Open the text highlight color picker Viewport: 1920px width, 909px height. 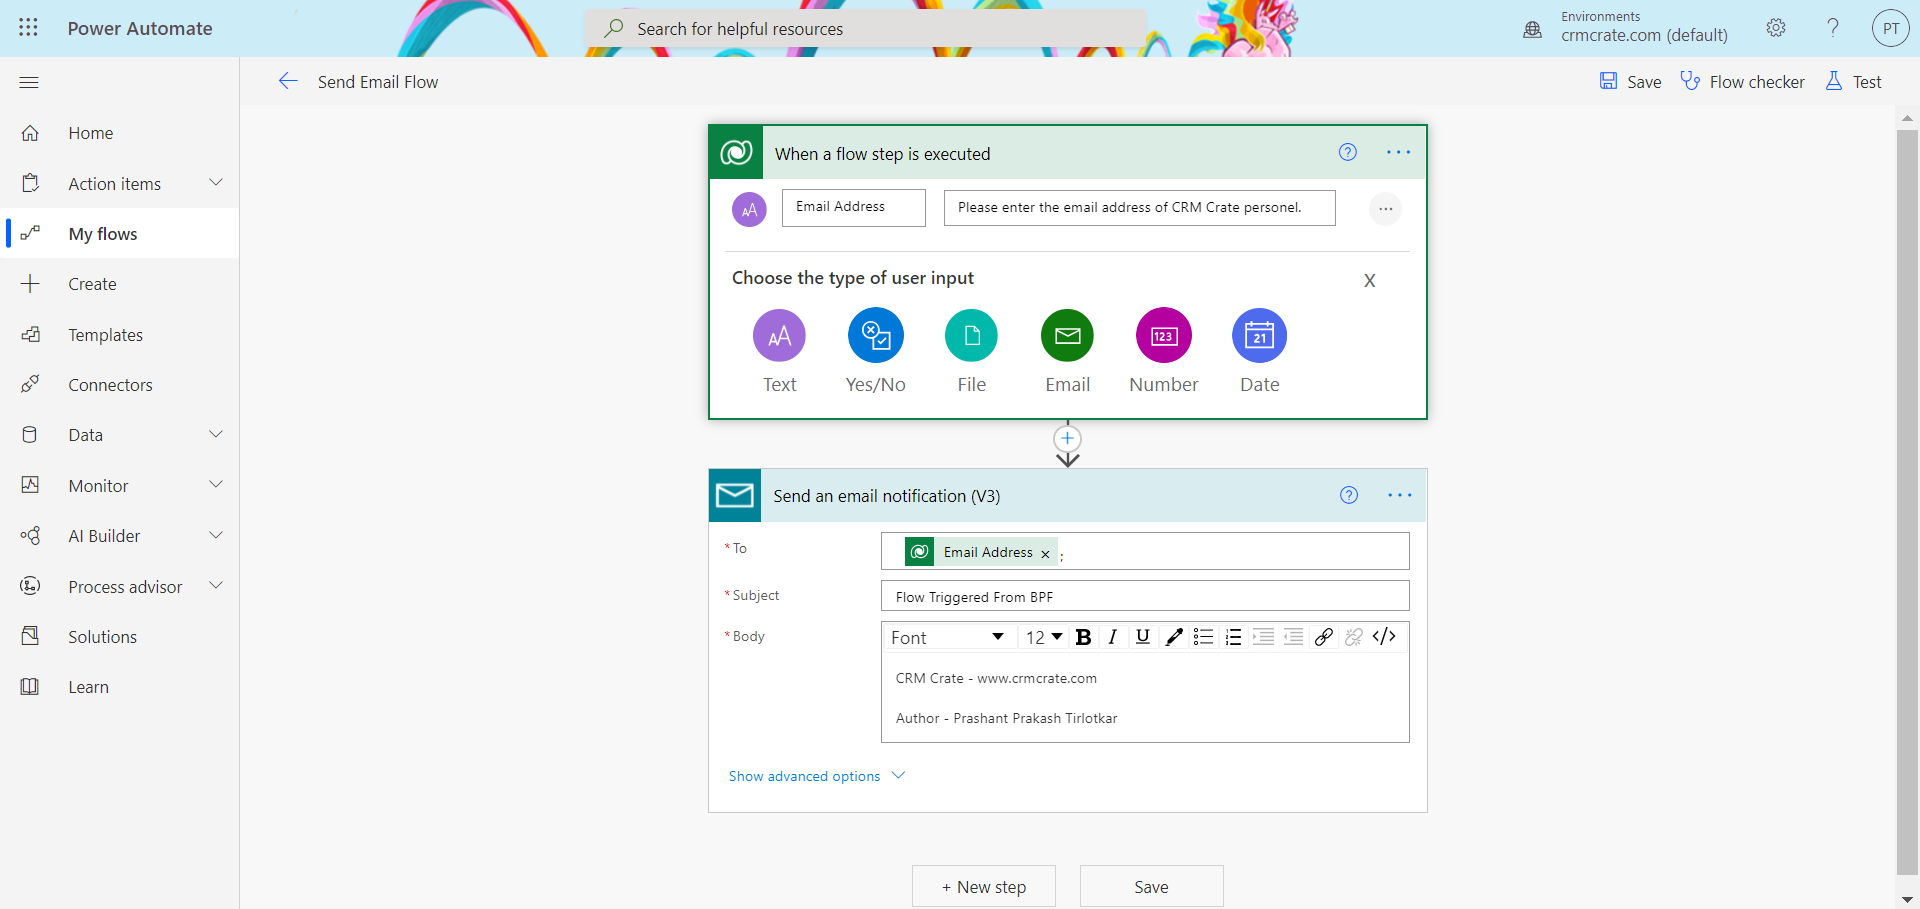coord(1173,637)
